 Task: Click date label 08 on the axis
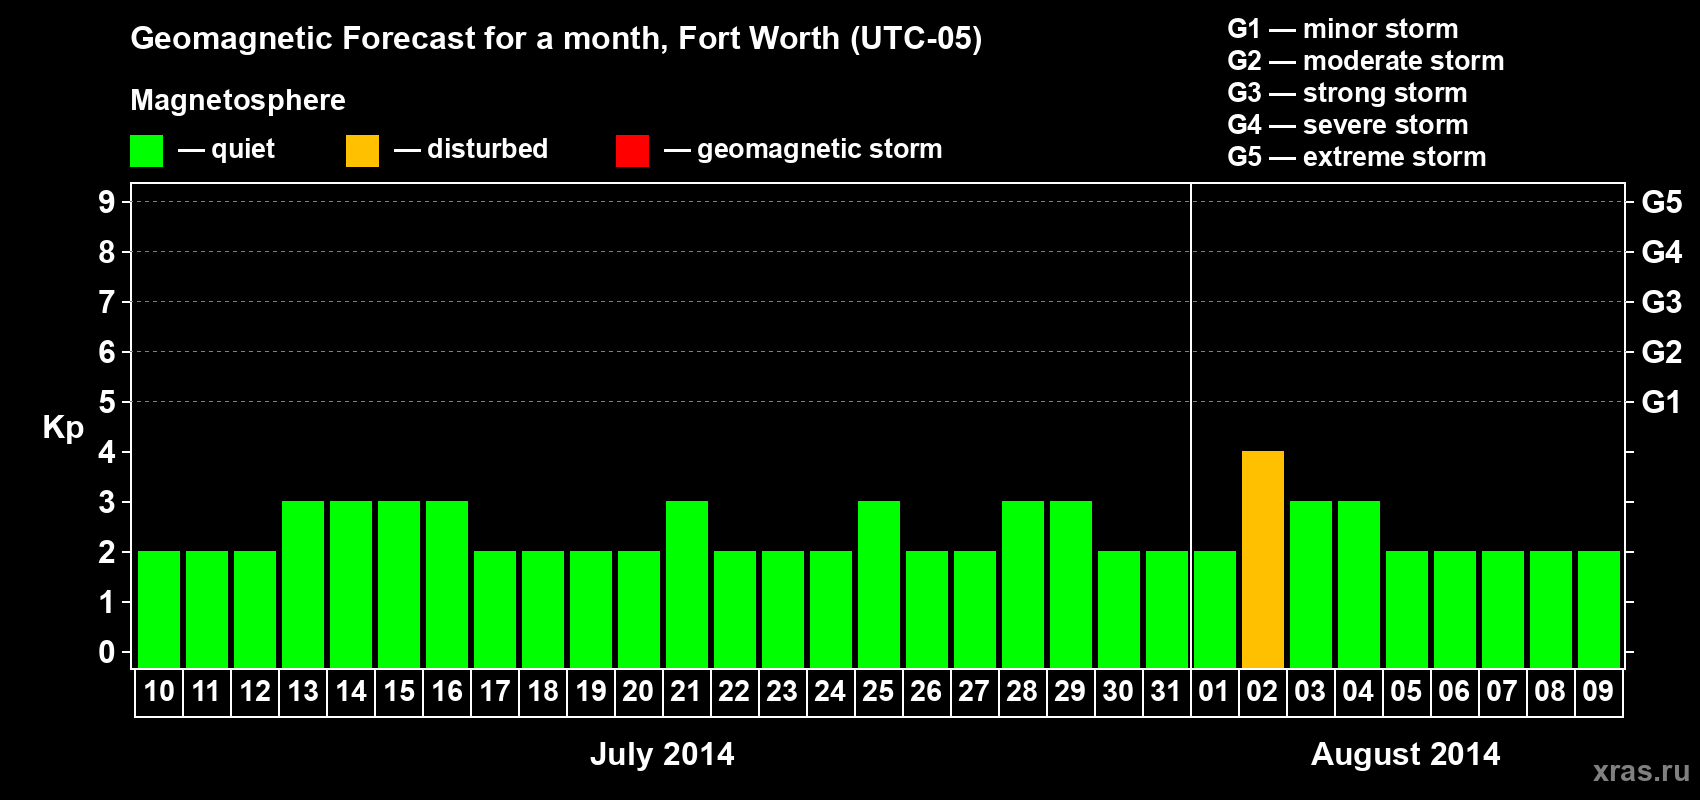1550,692
